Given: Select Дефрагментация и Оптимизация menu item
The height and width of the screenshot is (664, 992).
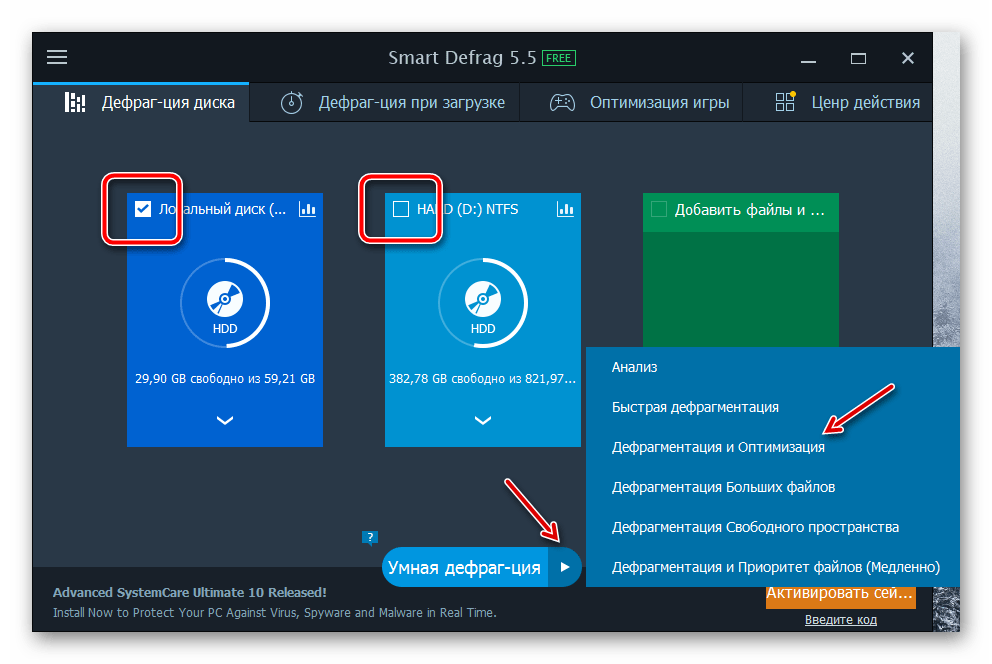Looking at the screenshot, I should 772,447.
